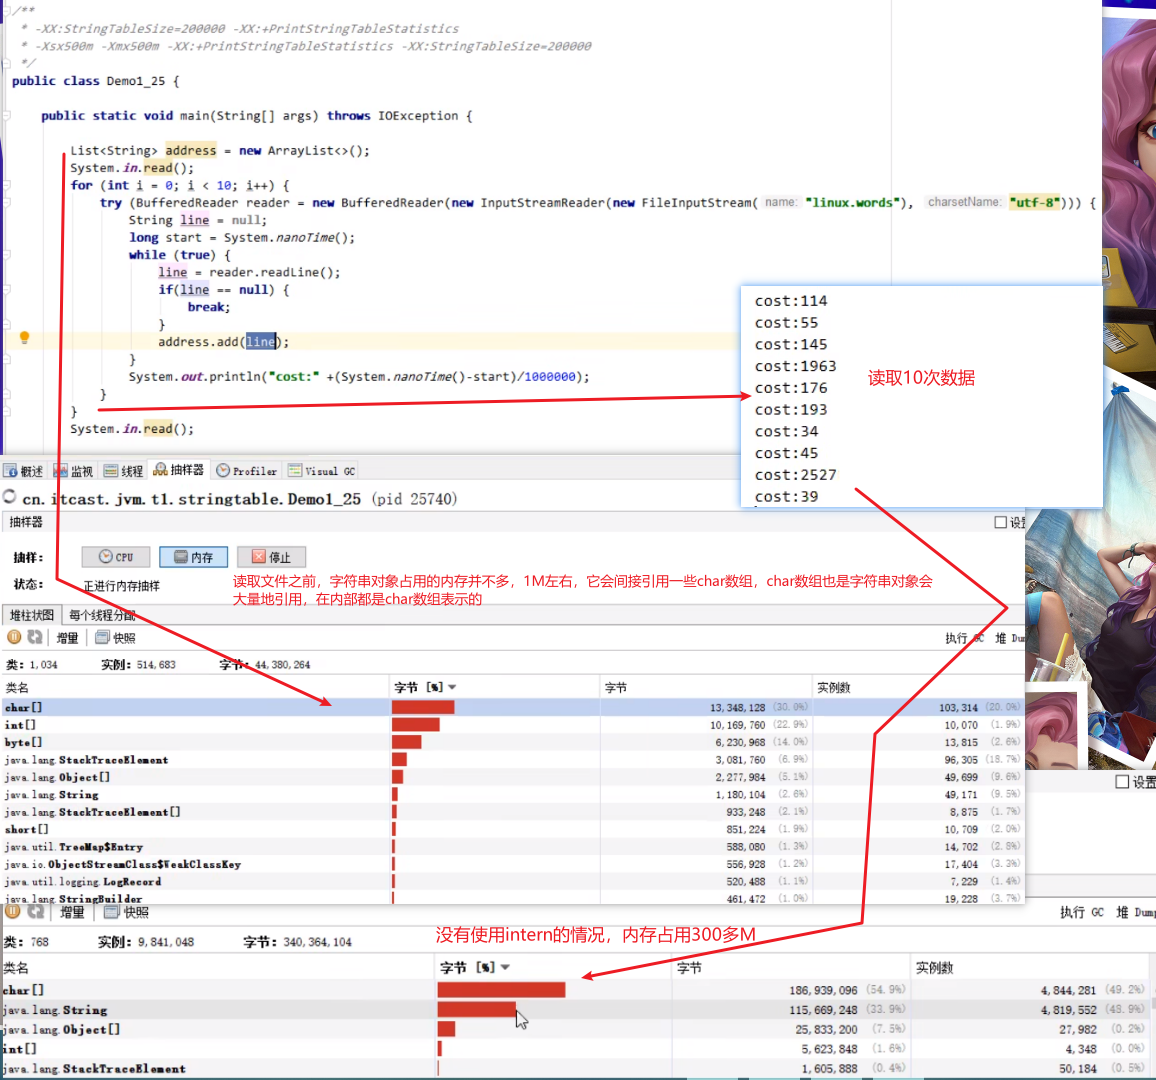Click the sort arrow on the upper 字节 [%] column
This screenshot has height=1080, width=1156.
[x=452, y=687]
